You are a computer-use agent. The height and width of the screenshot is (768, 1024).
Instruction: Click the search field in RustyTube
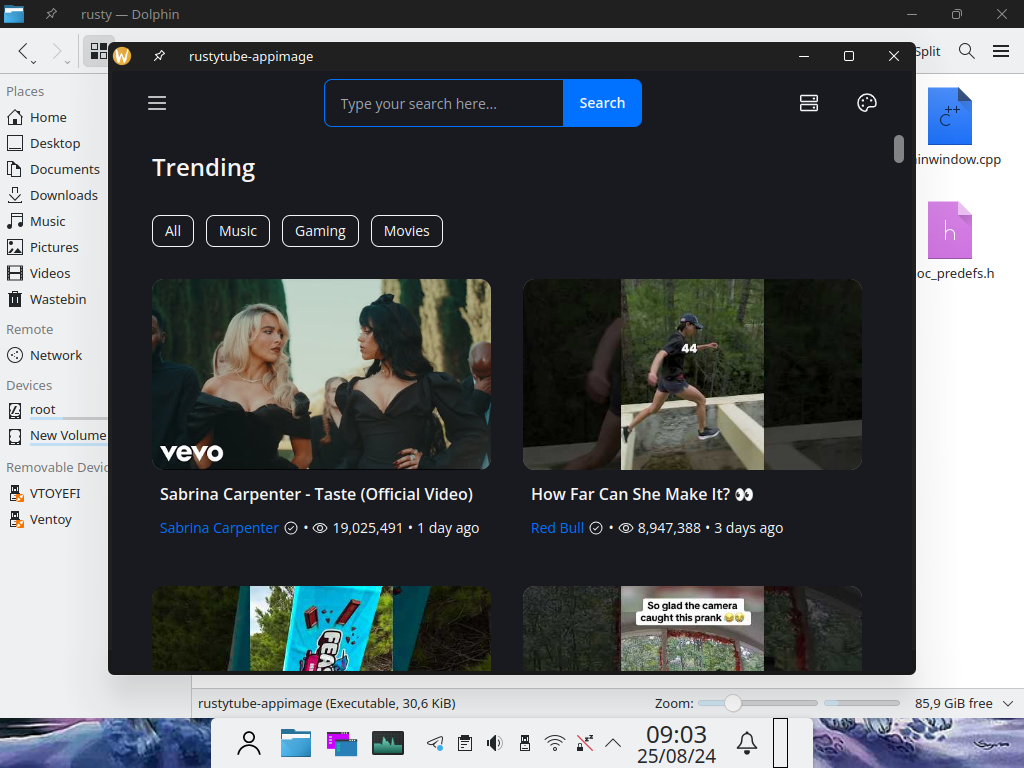(444, 103)
